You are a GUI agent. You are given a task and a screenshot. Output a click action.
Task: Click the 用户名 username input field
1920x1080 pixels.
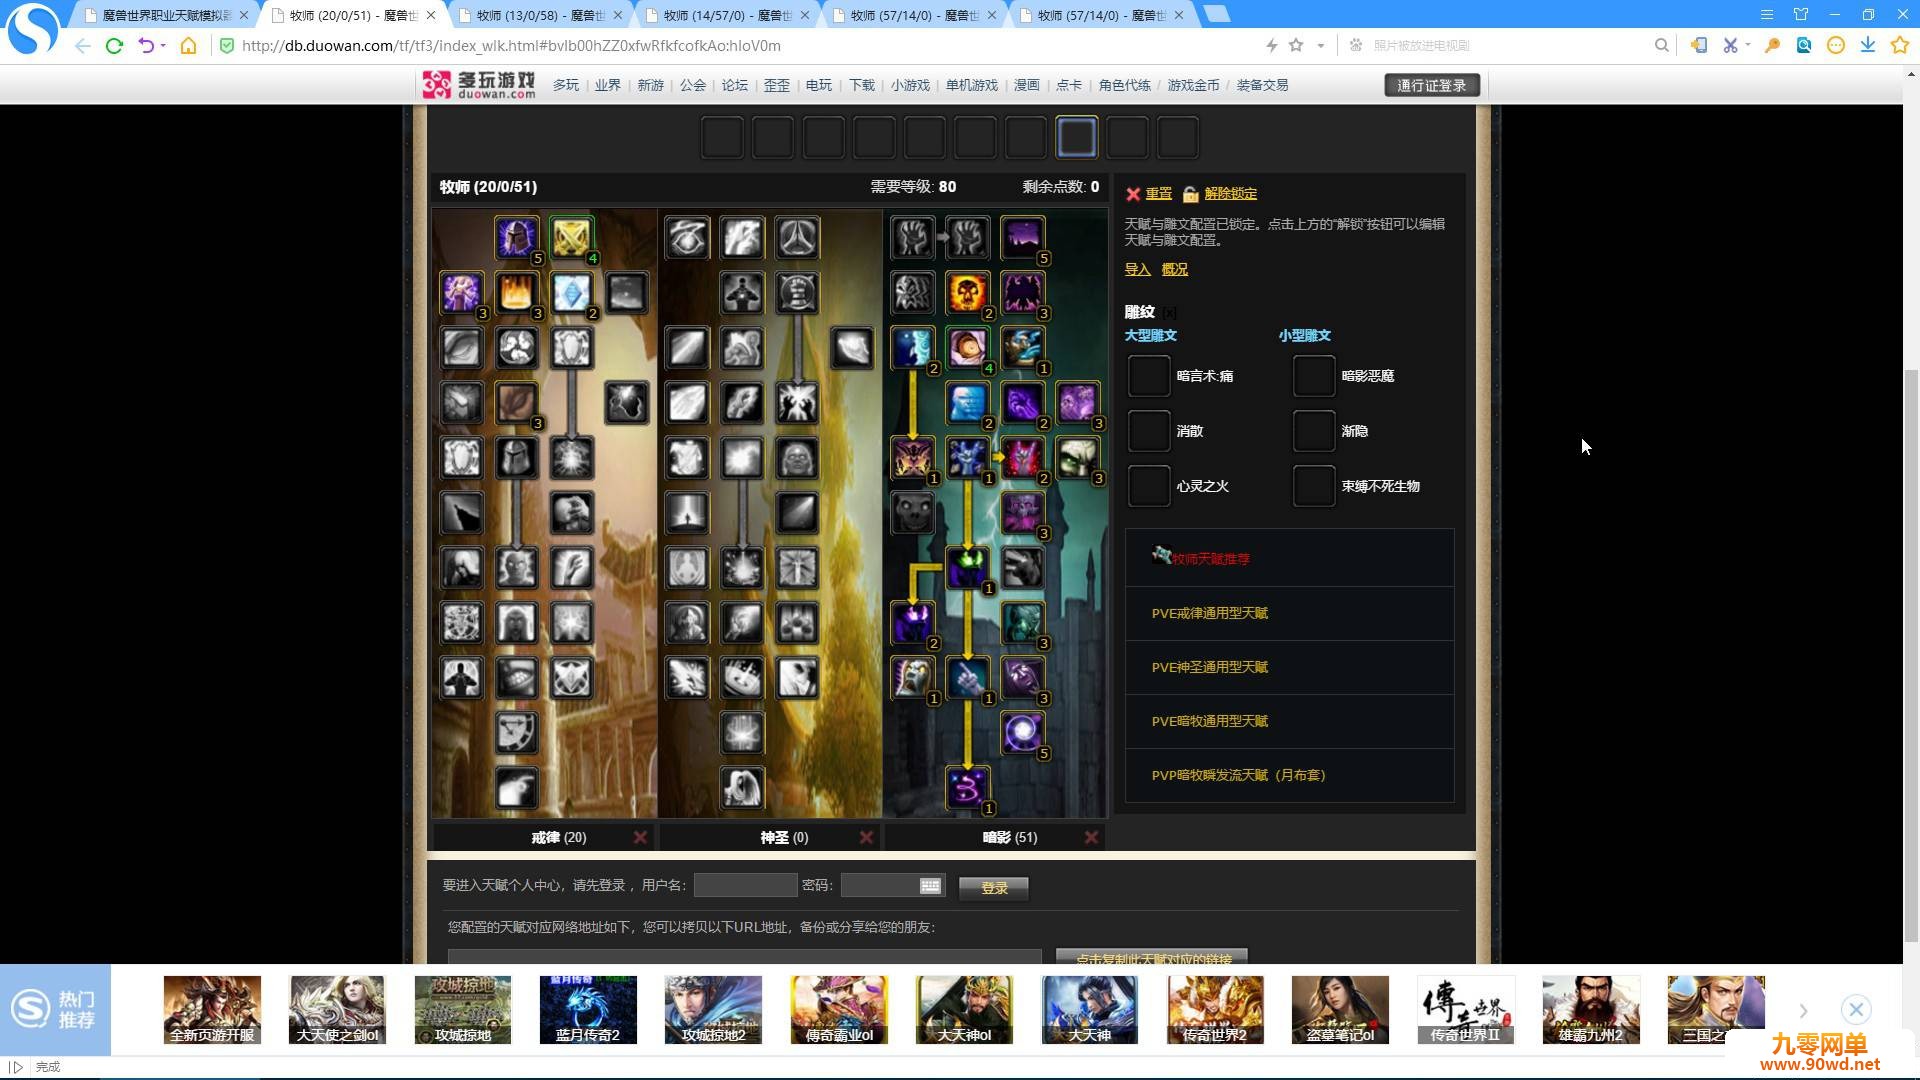[745, 885]
